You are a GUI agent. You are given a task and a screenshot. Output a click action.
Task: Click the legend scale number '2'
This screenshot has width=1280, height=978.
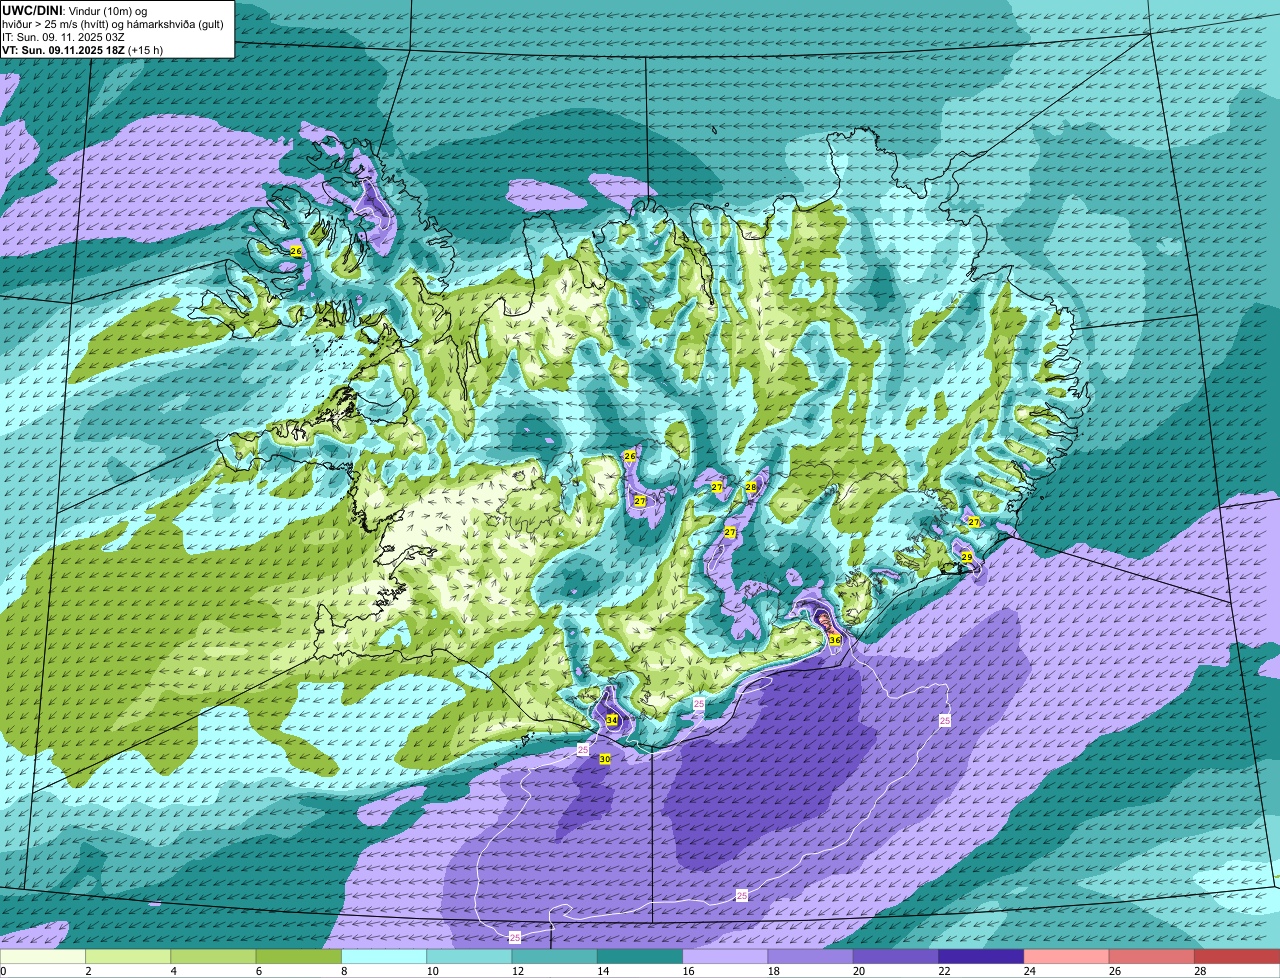click(x=88, y=971)
